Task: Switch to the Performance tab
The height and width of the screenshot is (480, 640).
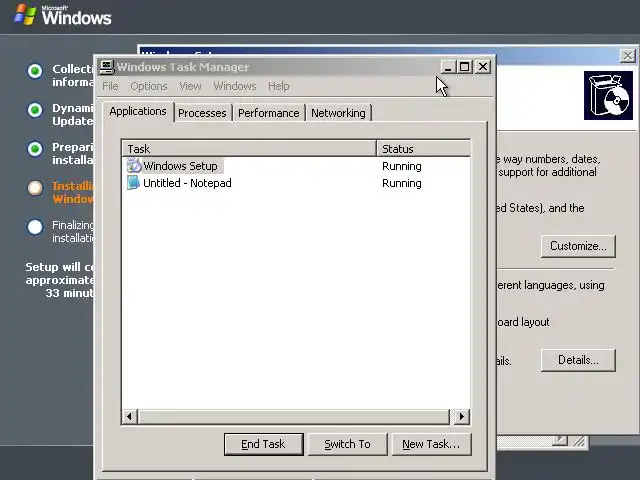Action: click(269, 113)
